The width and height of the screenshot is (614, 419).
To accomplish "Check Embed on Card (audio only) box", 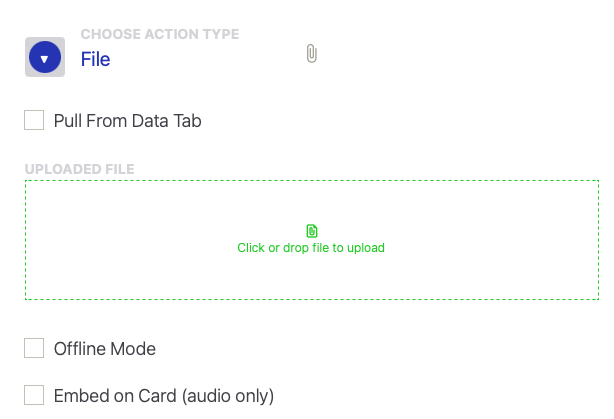I will pos(34,395).
